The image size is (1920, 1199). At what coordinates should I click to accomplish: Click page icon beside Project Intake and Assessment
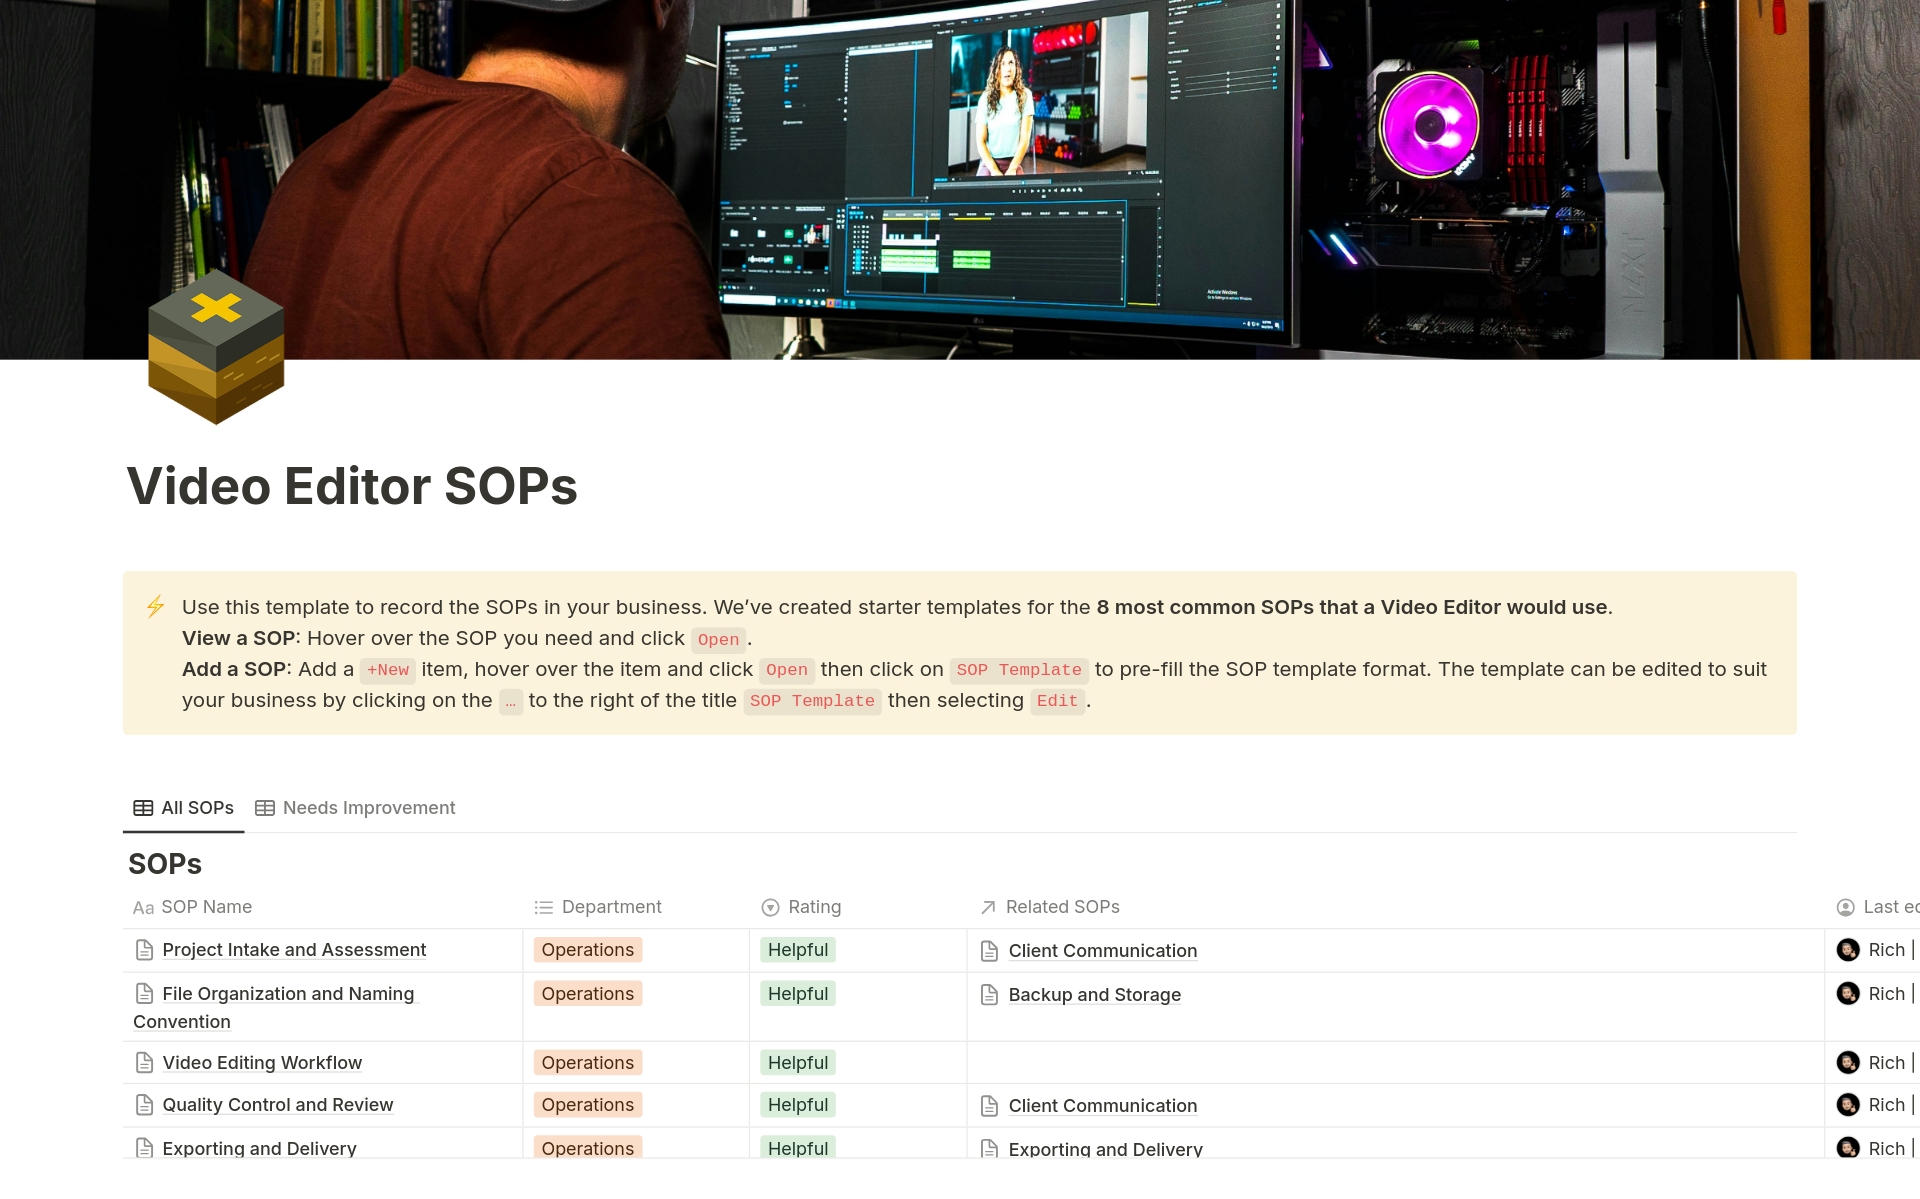coord(144,950)
